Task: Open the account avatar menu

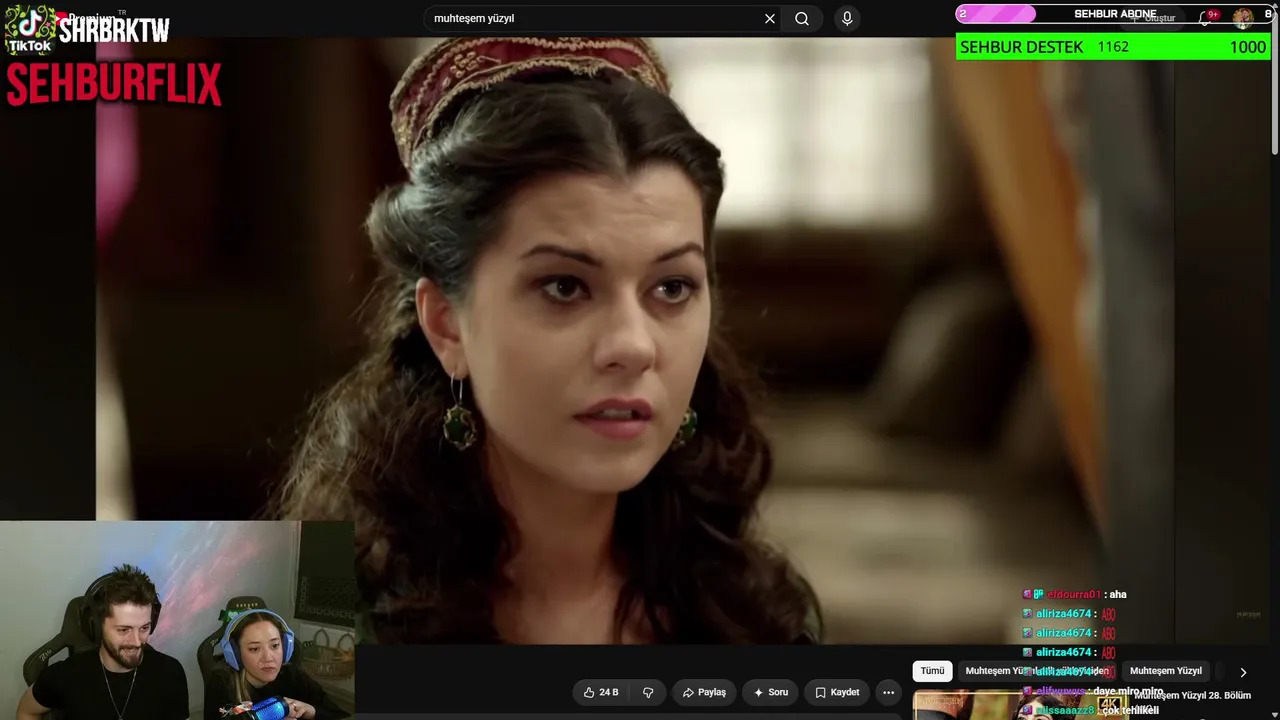Action: pyautogui.click(x=1243, y=18)
